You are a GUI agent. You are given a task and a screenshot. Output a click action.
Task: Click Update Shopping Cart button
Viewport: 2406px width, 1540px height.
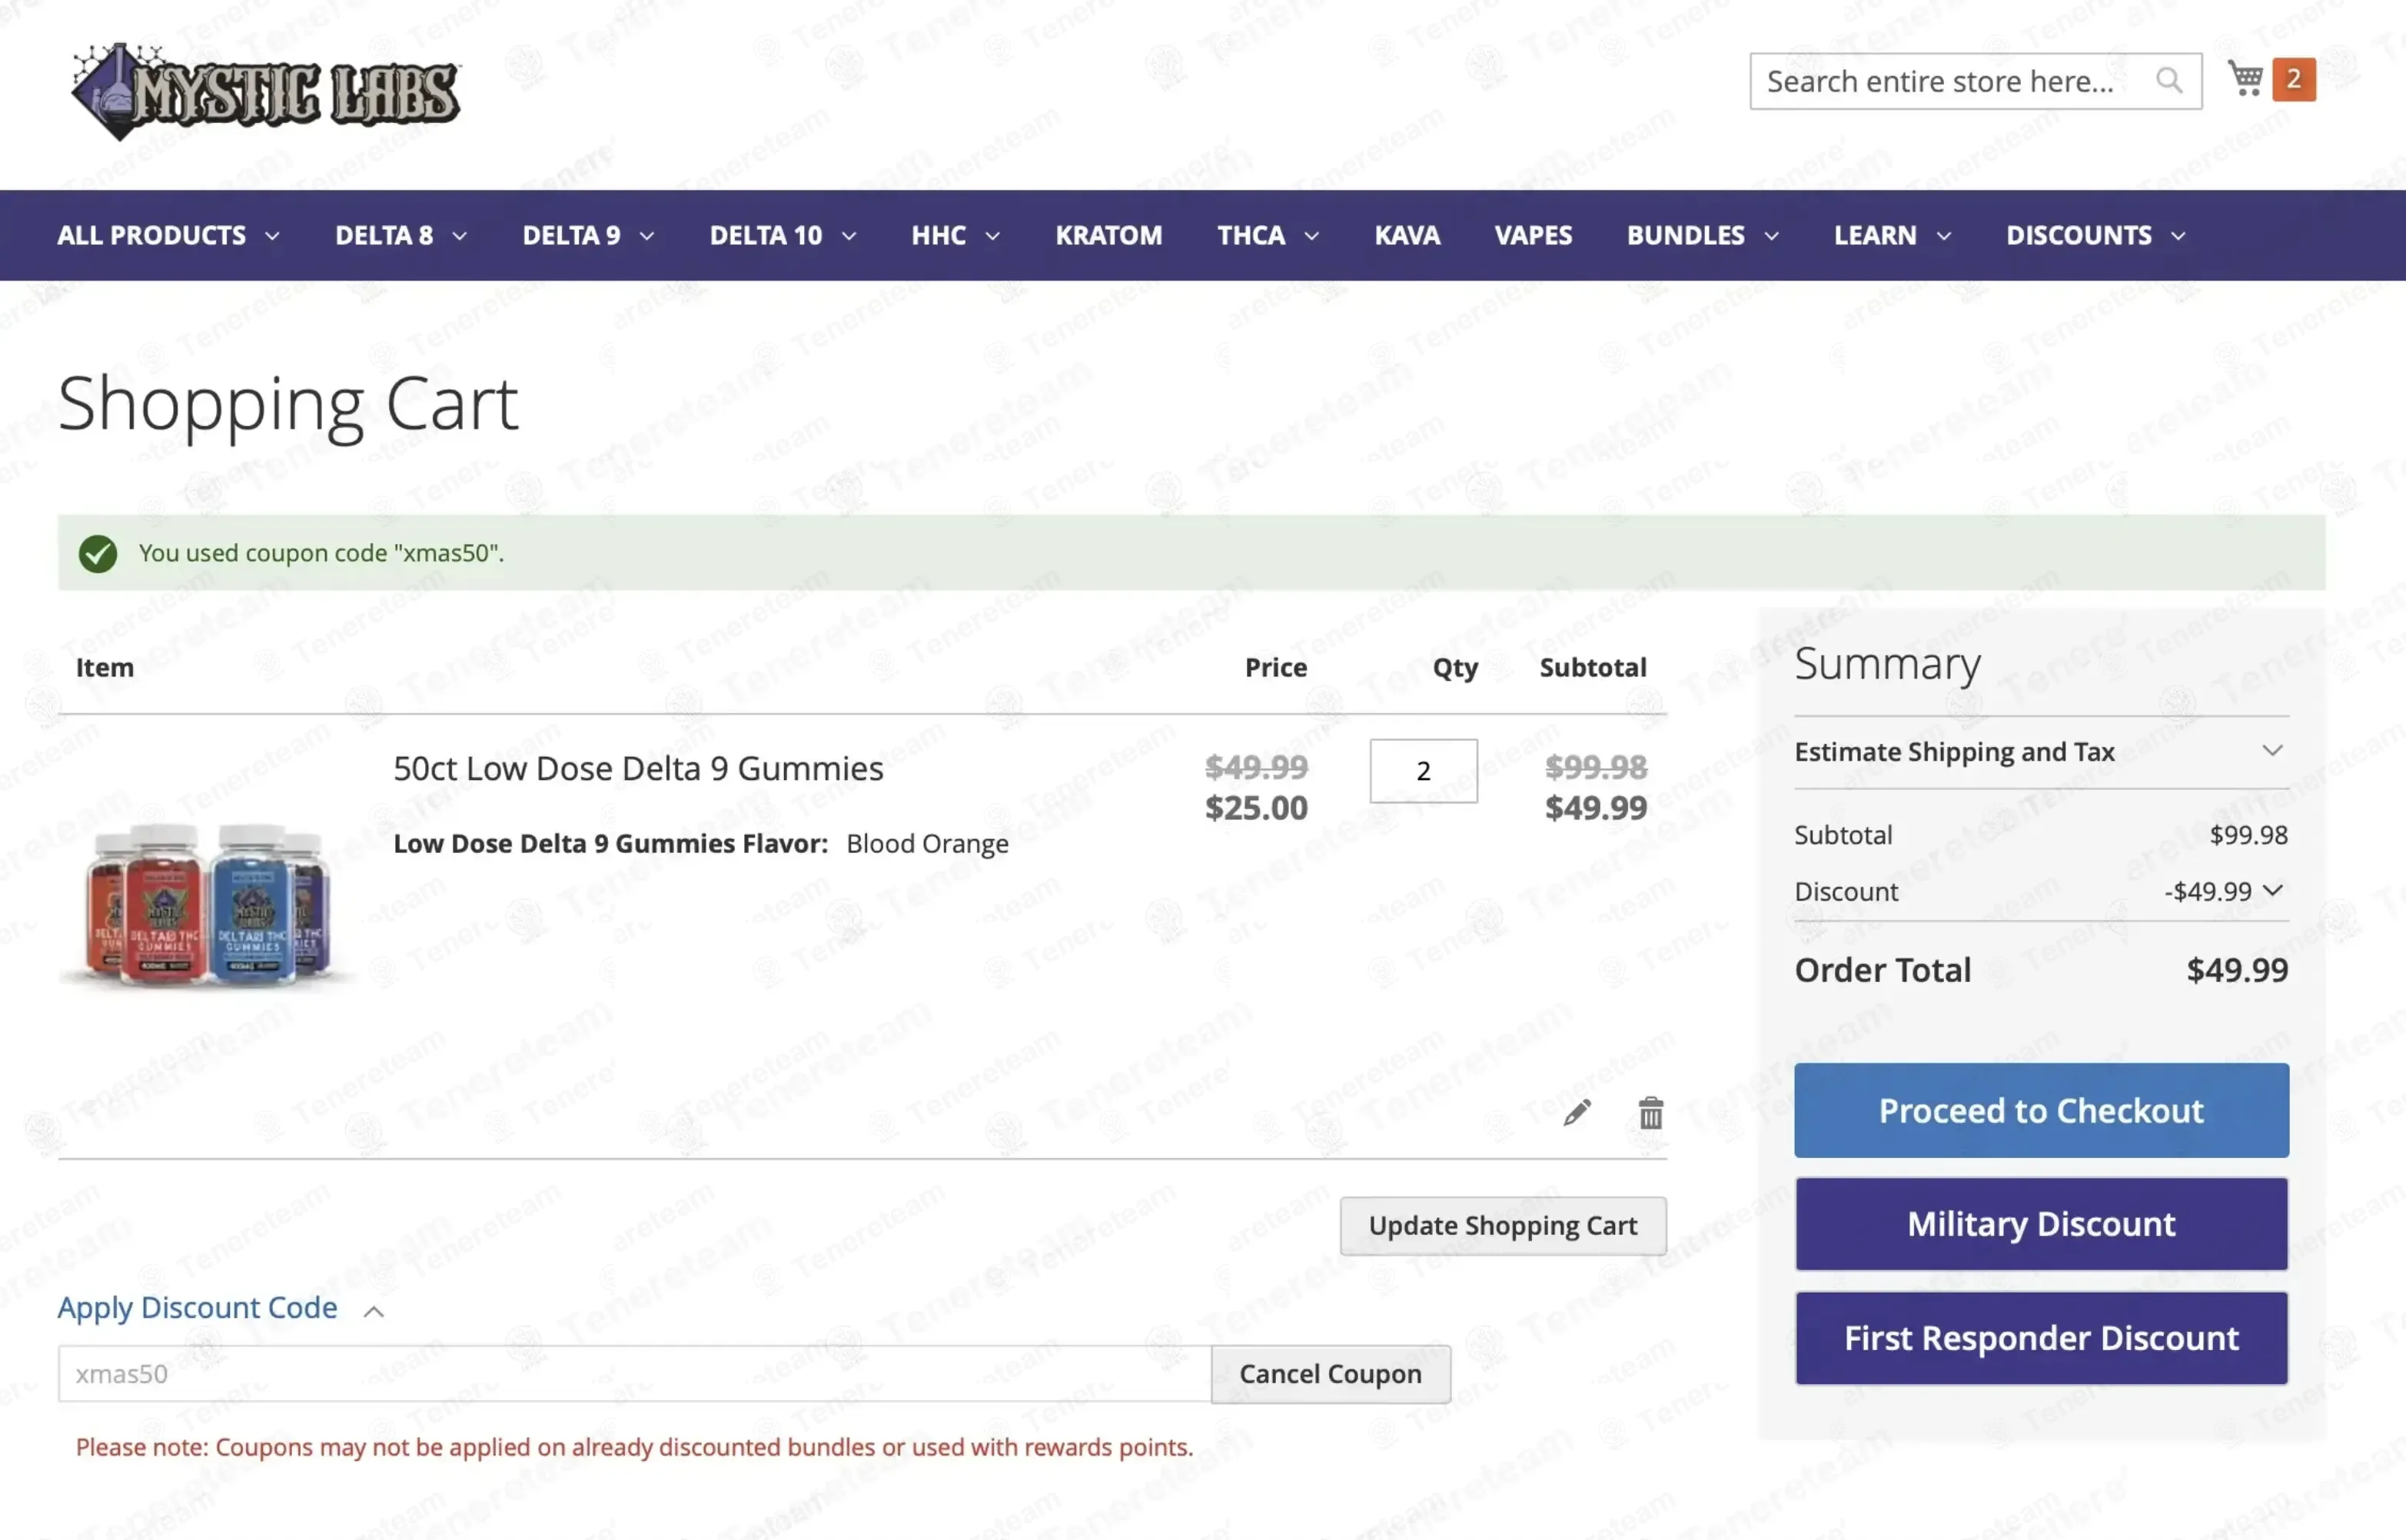click(x=1502, y=1225)
